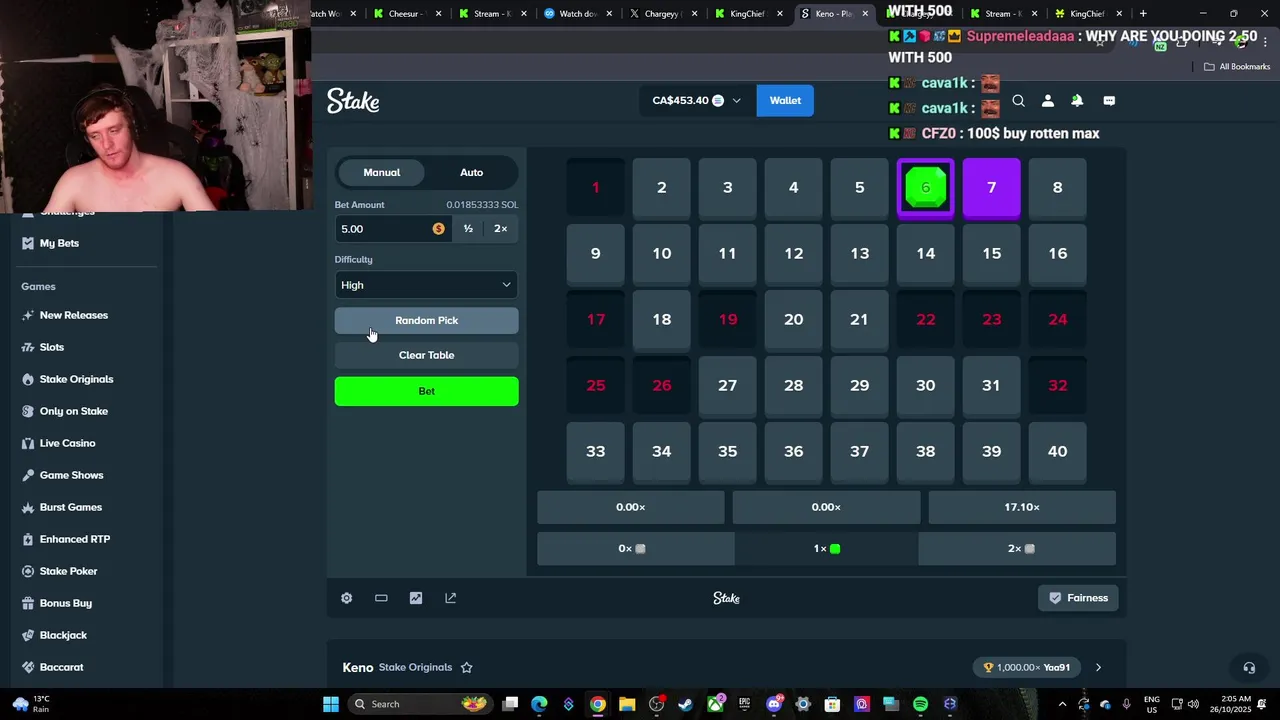Double the bet with 2× button
The image size is (1280, 720).
pos(501,229)
